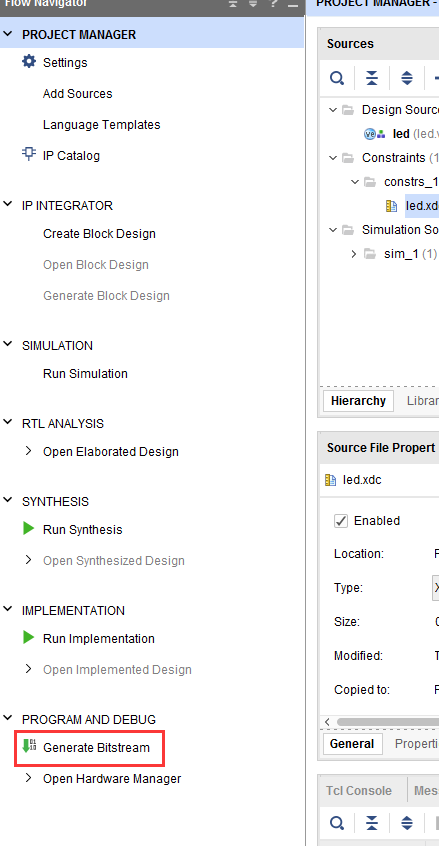Search in the Tcl Console toolbar
The image size is (439, 846).
[x=337, y=823]
